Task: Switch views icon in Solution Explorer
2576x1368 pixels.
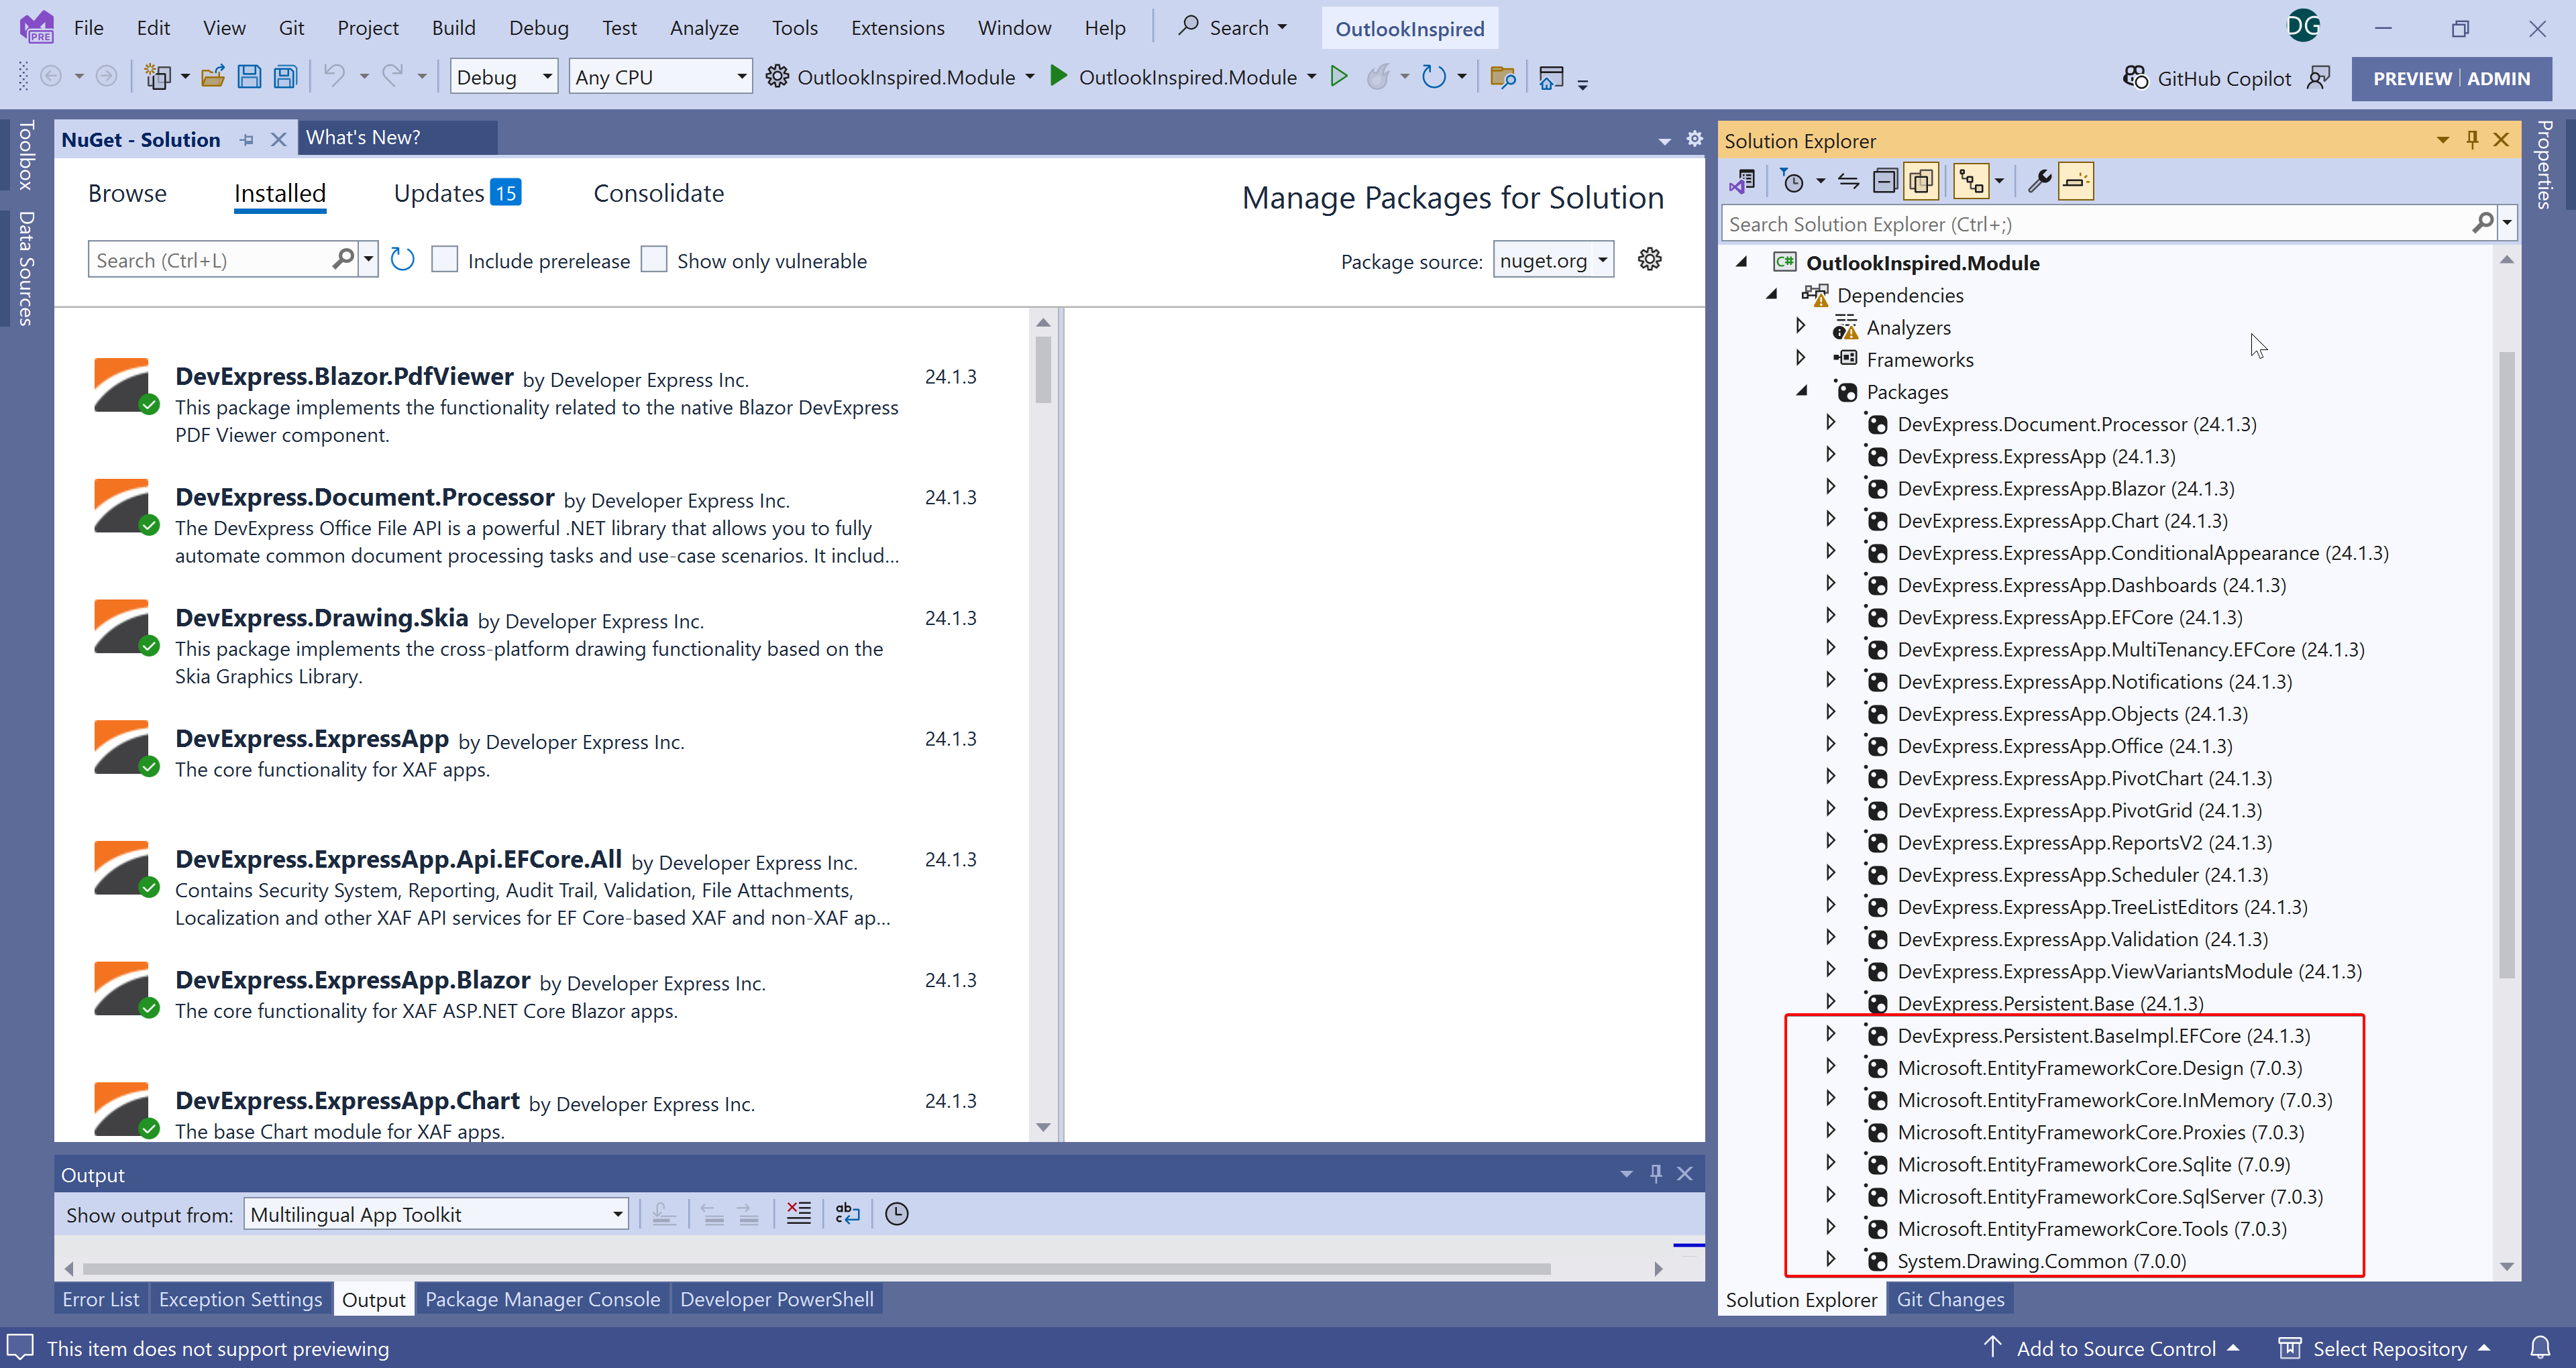Action: 1742,181
